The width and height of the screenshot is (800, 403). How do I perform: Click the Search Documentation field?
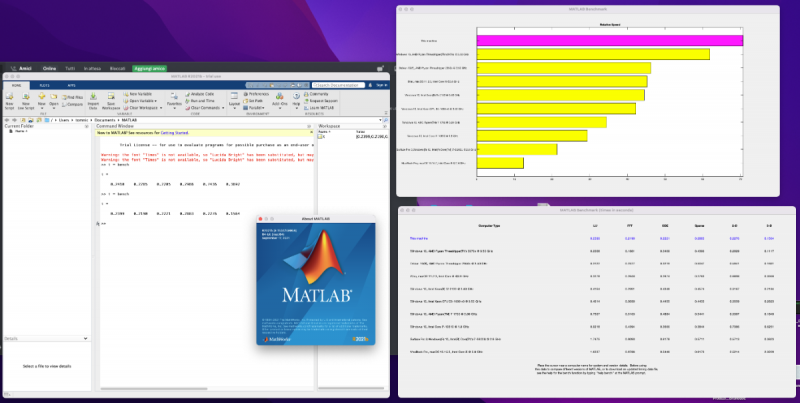[338, 85]
